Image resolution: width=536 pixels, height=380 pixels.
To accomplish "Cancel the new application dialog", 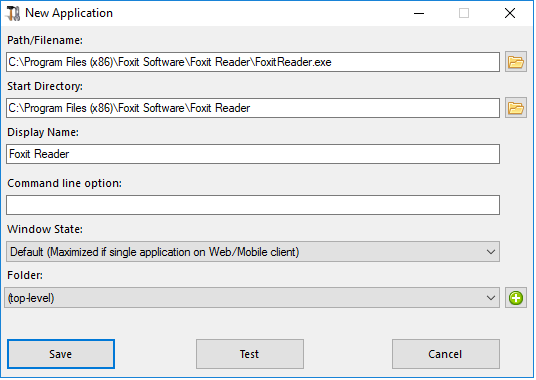I will pos(446,354).
